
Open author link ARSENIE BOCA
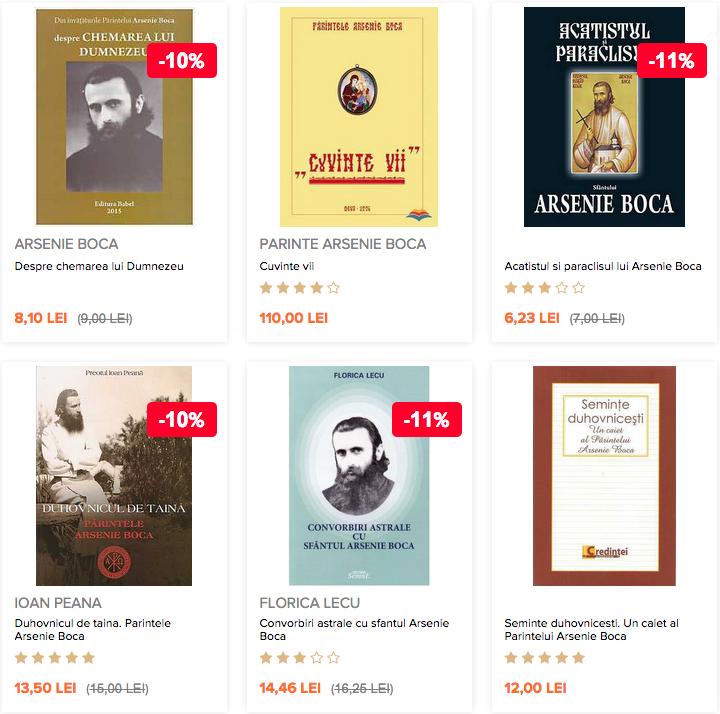click(x=67, y=244)
